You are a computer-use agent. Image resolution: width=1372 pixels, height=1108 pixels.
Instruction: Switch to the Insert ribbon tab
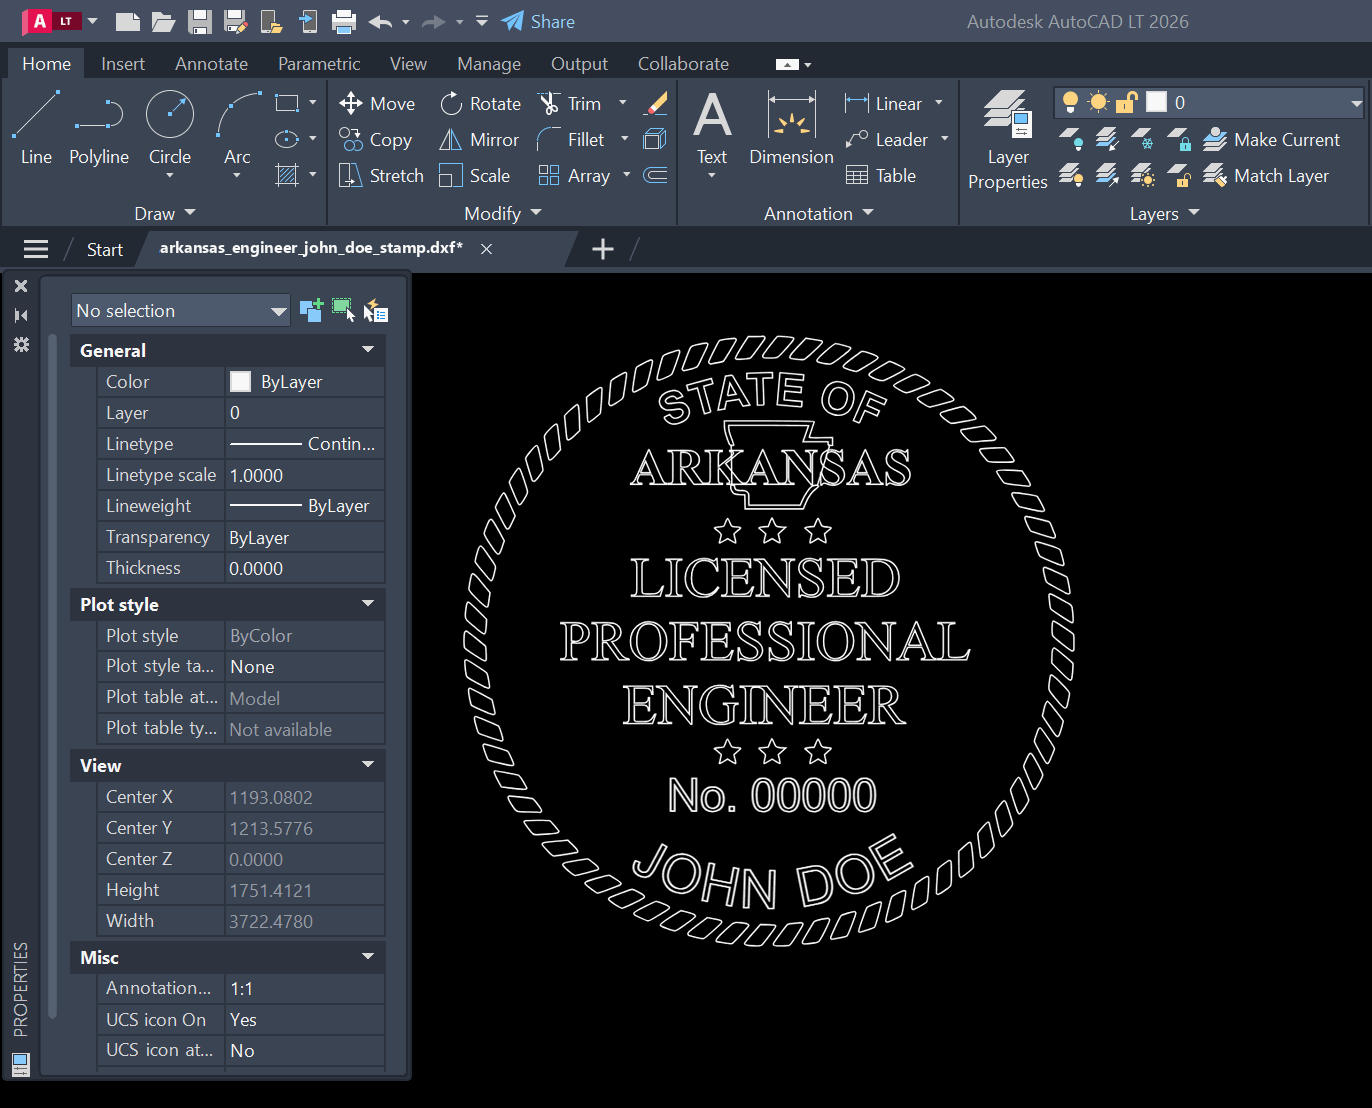123,63
